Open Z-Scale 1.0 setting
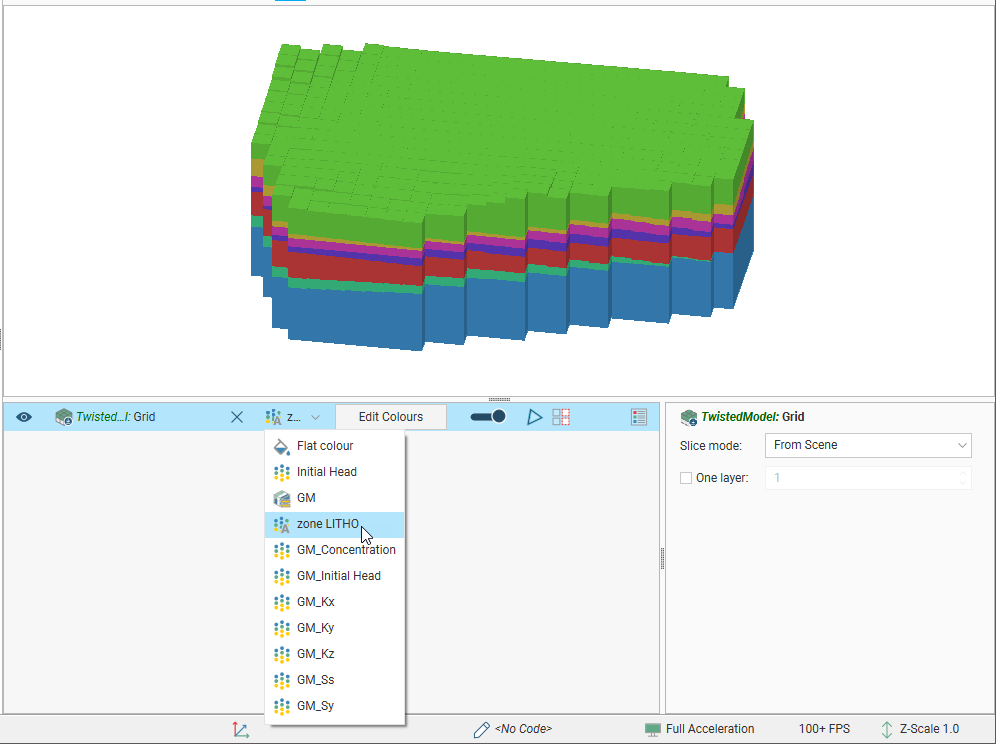This screenshot has height=744, width=996. click(918, 730)
